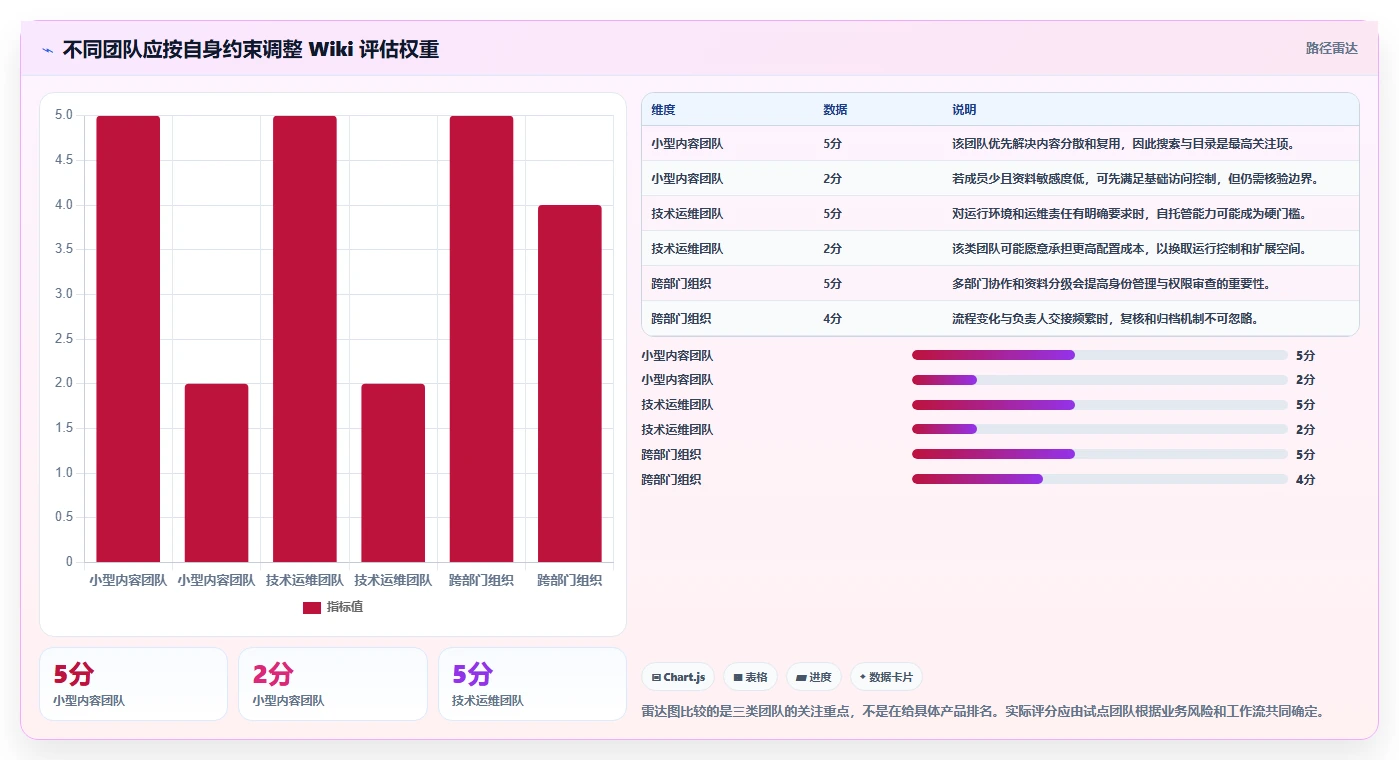Open the 2分 小型内容团队 data card
1399x760 pixels.
click(x=332, y=684)
